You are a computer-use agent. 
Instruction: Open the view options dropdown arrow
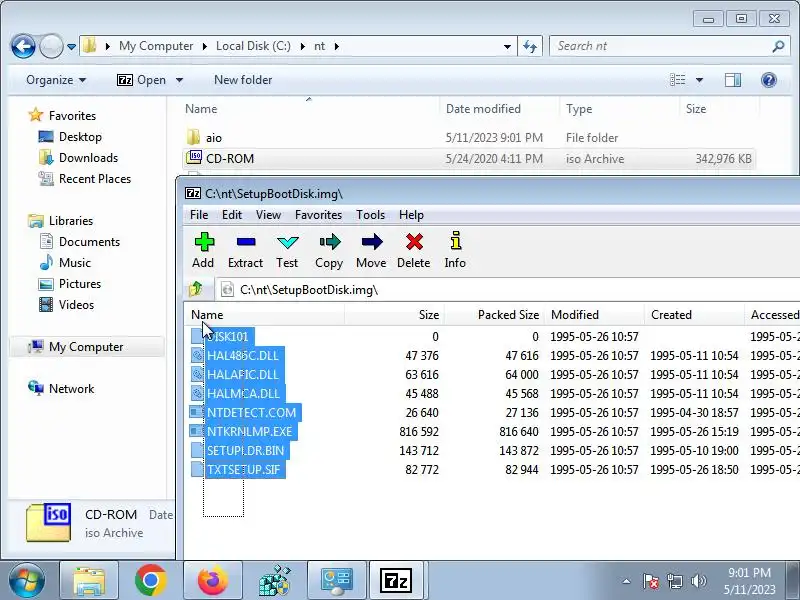pos(699,80)
